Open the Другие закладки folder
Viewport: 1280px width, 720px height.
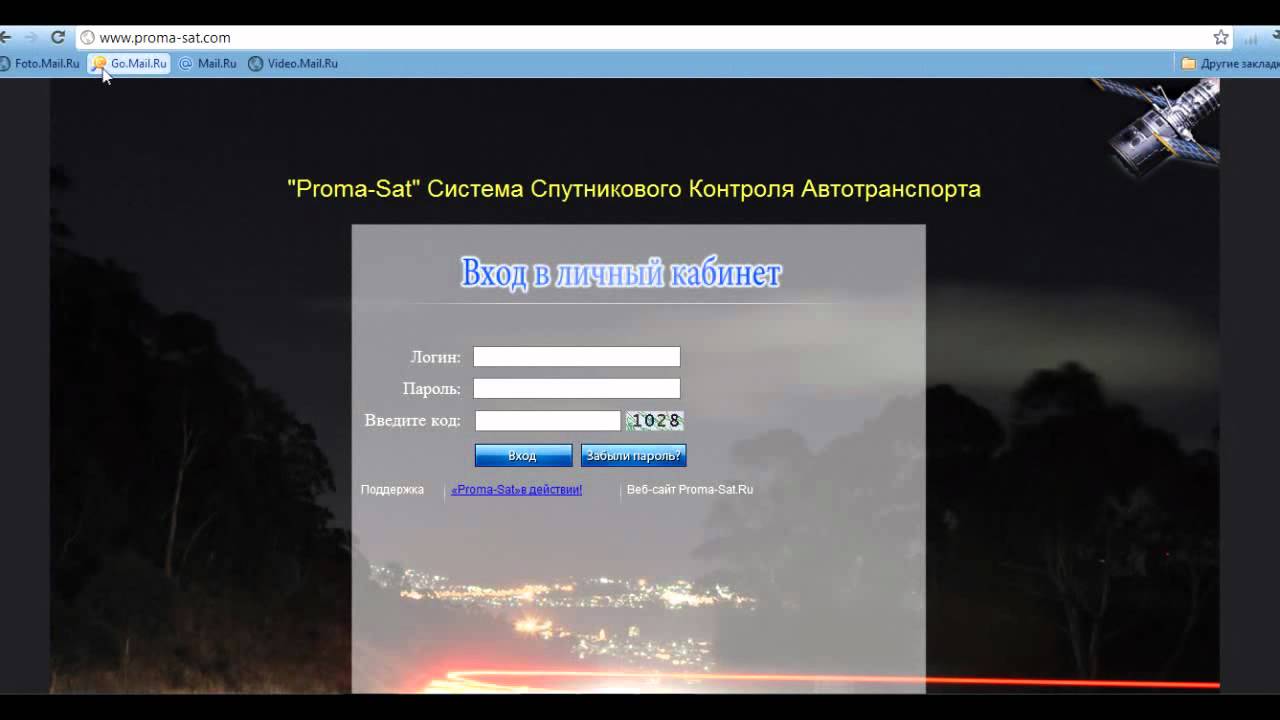(x=1230, y=63)
